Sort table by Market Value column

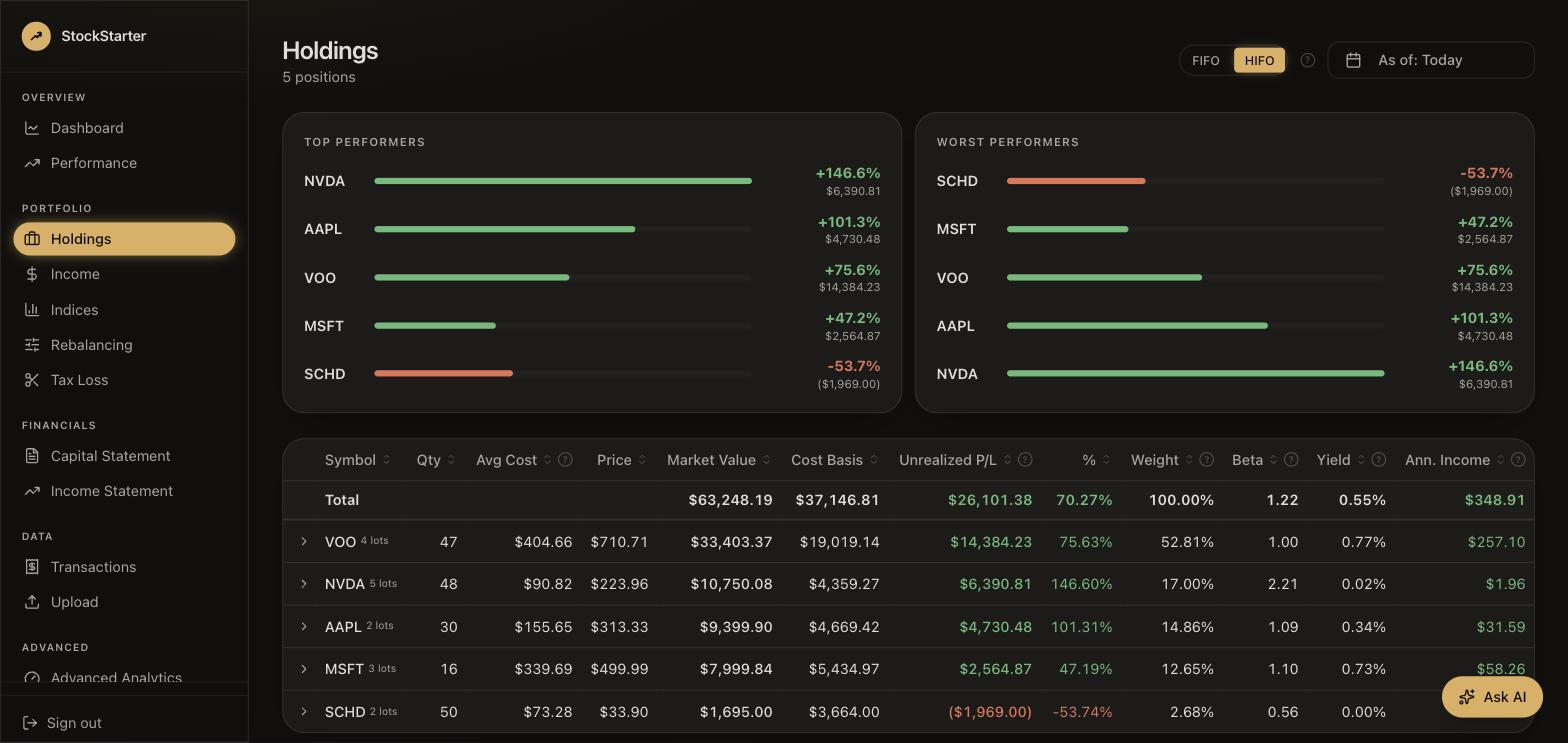click(x=719, y=460)
